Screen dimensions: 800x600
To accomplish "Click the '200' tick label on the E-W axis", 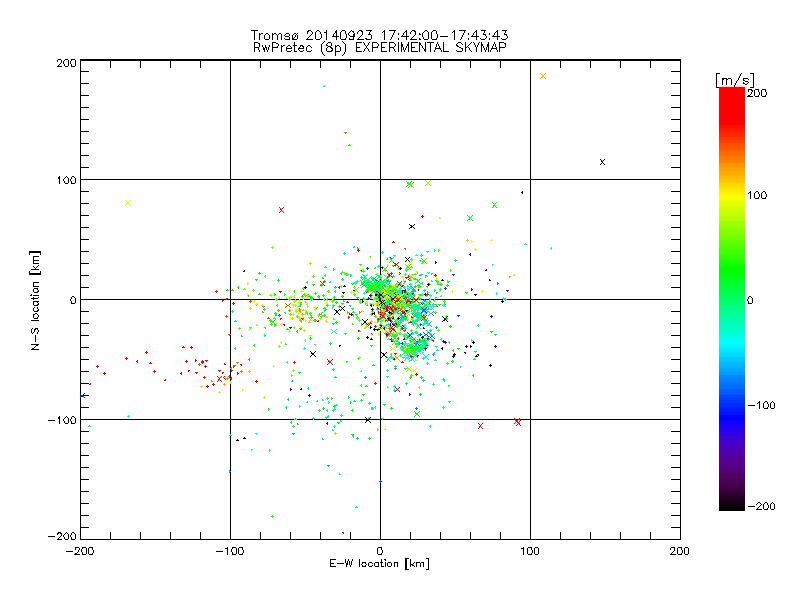I will [680, 551].
